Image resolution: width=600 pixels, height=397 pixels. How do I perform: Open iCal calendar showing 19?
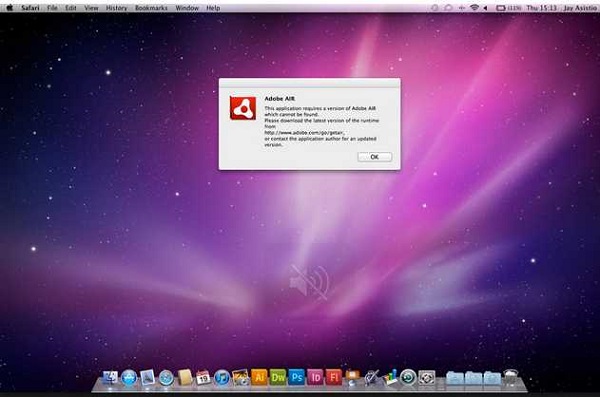pos(203,378)
